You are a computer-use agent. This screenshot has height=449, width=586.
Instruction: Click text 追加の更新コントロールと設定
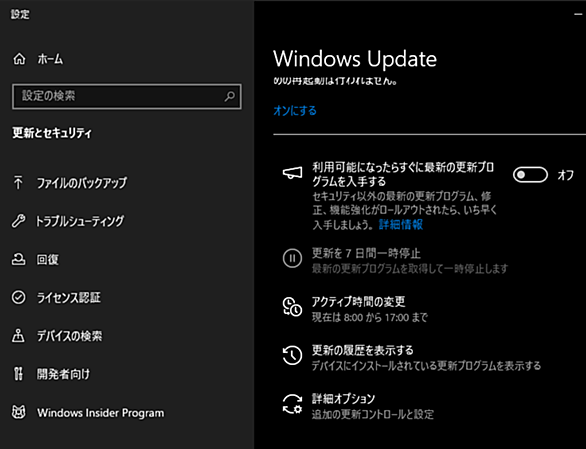[x=373, y=414]
